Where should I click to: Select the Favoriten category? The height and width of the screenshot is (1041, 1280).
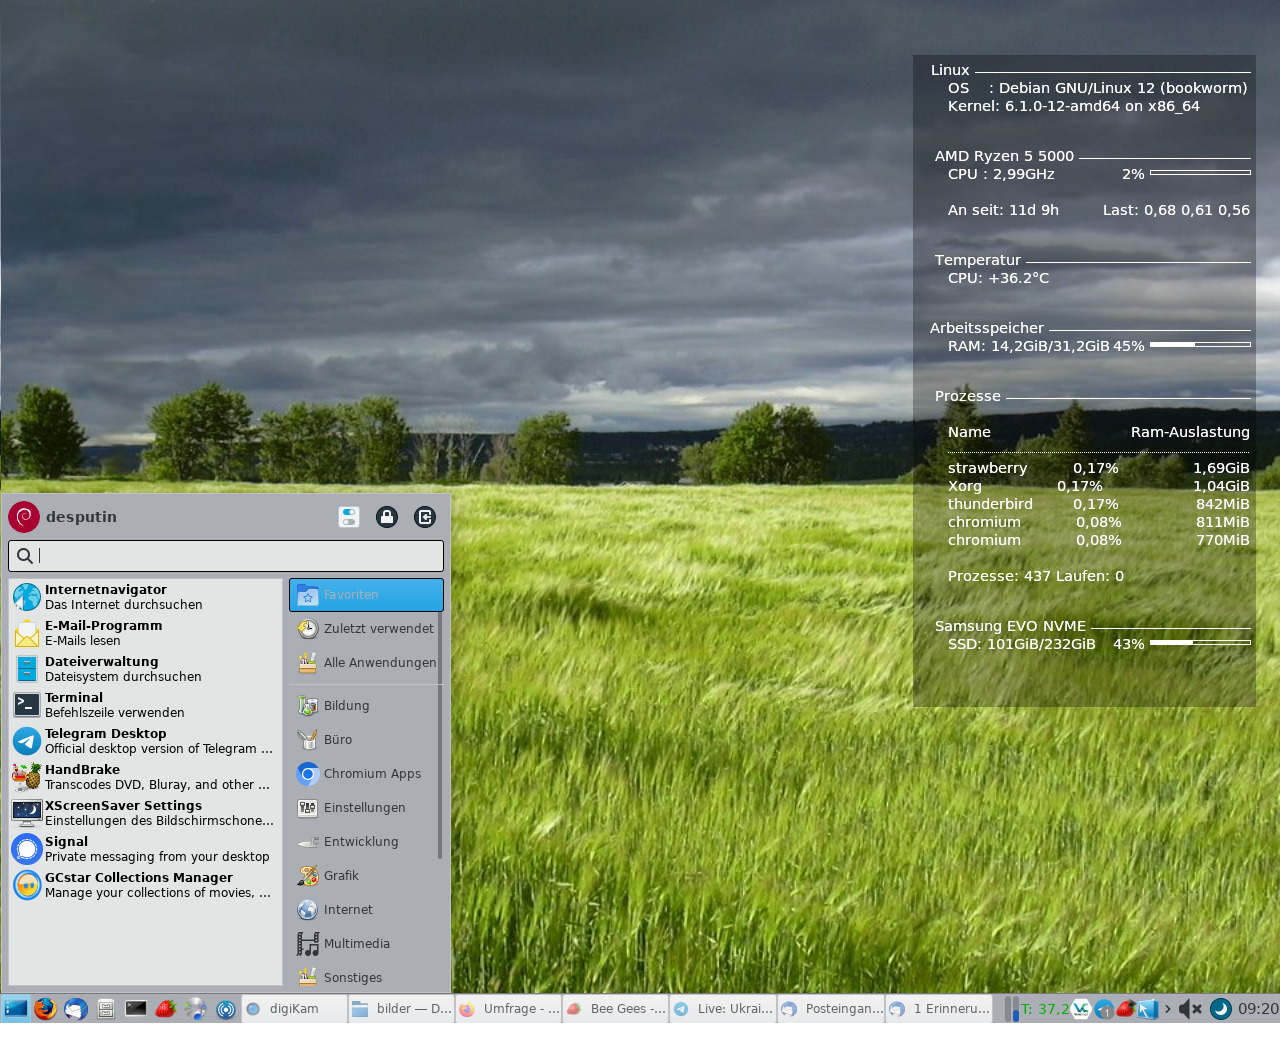(x=366, y=595)
